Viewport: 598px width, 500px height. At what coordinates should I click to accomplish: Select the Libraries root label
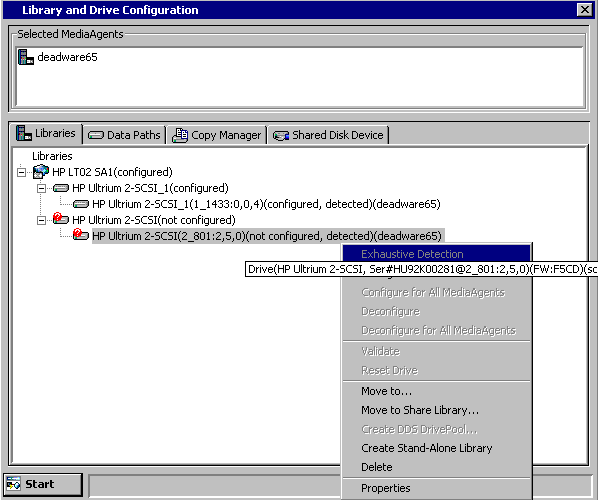click(52, 156)
